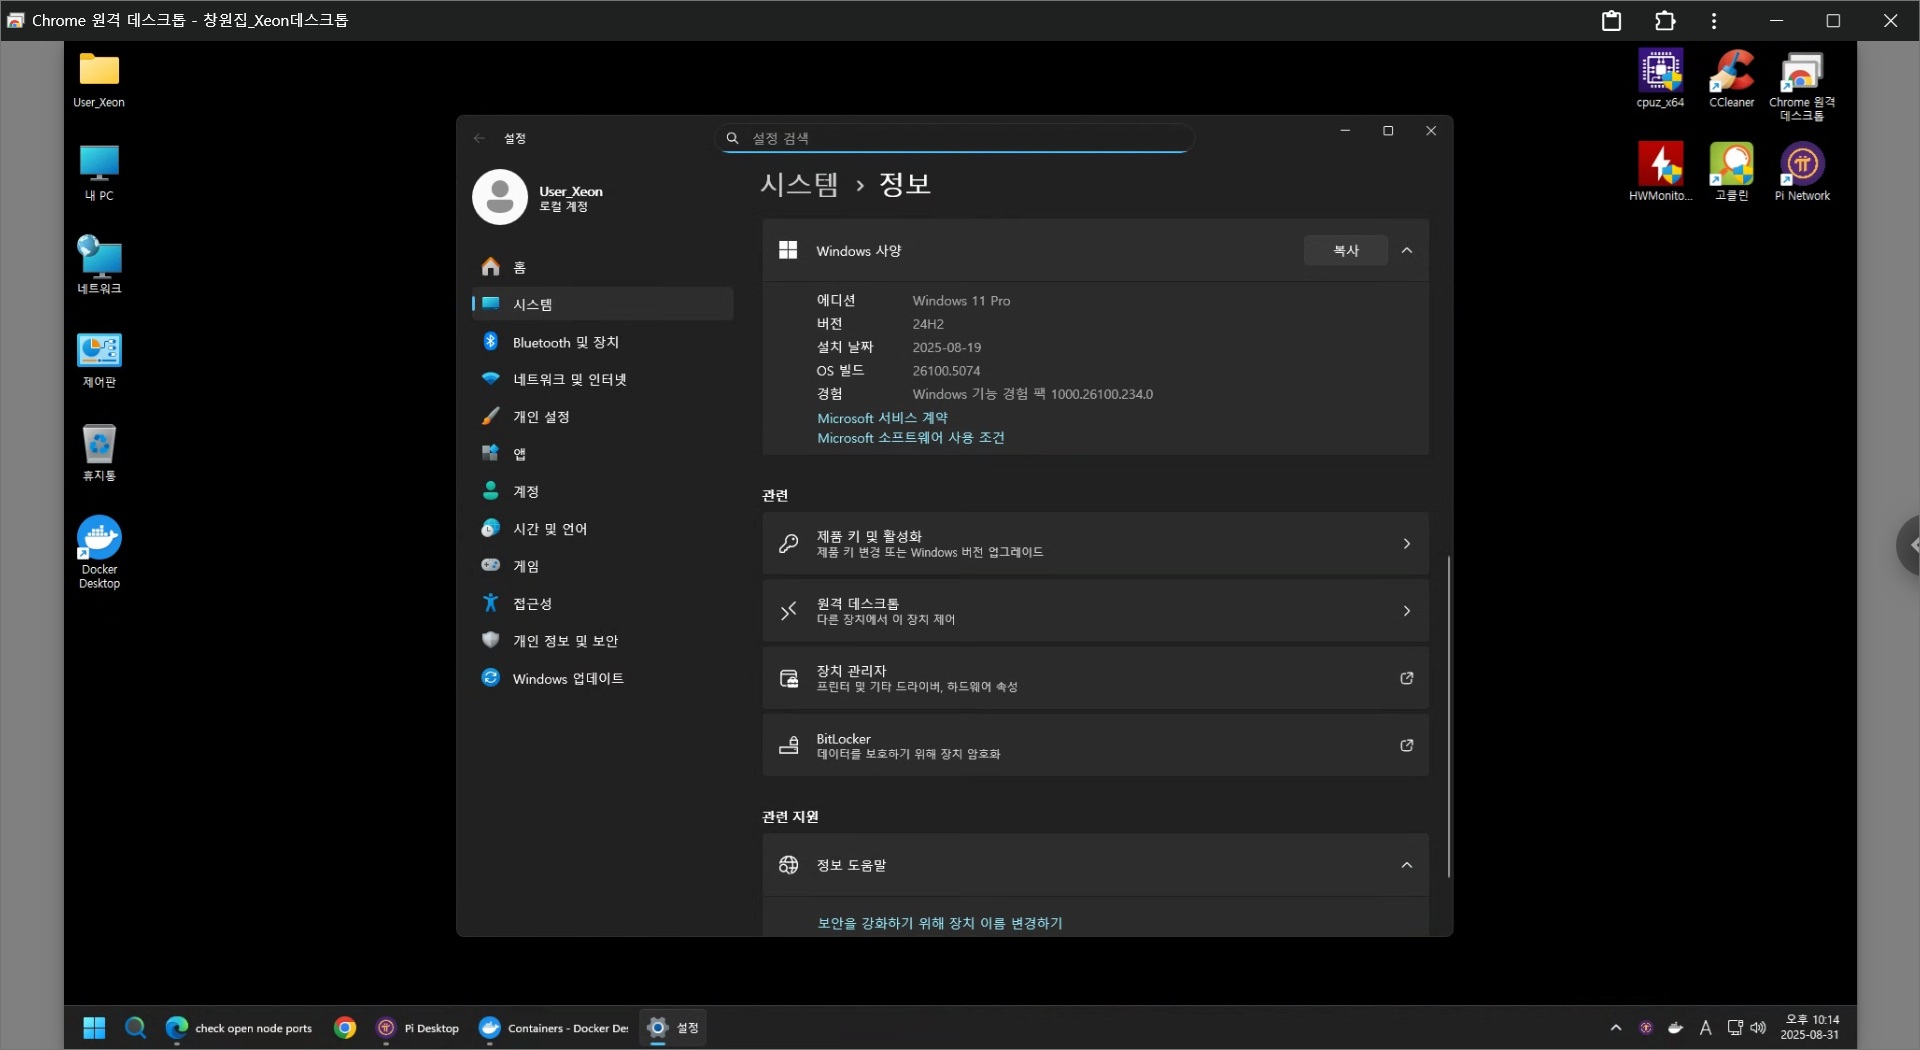Open 접근성 settings category
Viewport: 1920px width, 1050px height.
602,603
